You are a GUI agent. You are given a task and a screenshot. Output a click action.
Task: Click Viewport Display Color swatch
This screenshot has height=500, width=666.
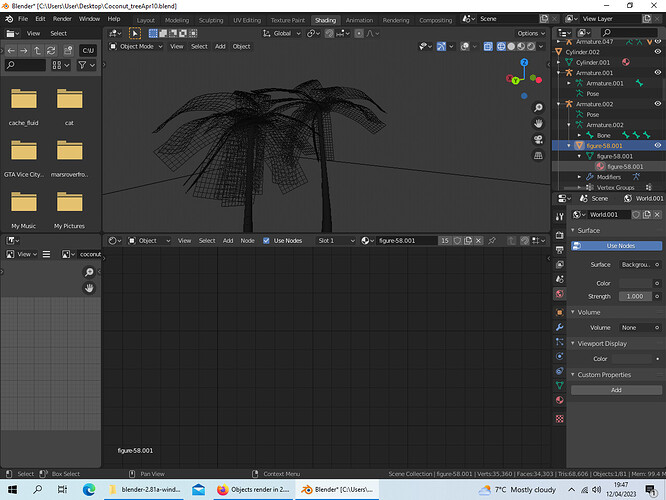(x=632, y=359)
